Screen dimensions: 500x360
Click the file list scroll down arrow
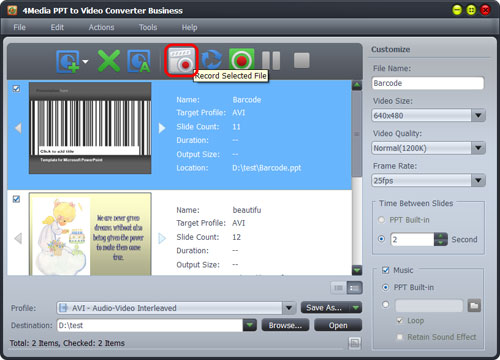(x=357, y=270)
